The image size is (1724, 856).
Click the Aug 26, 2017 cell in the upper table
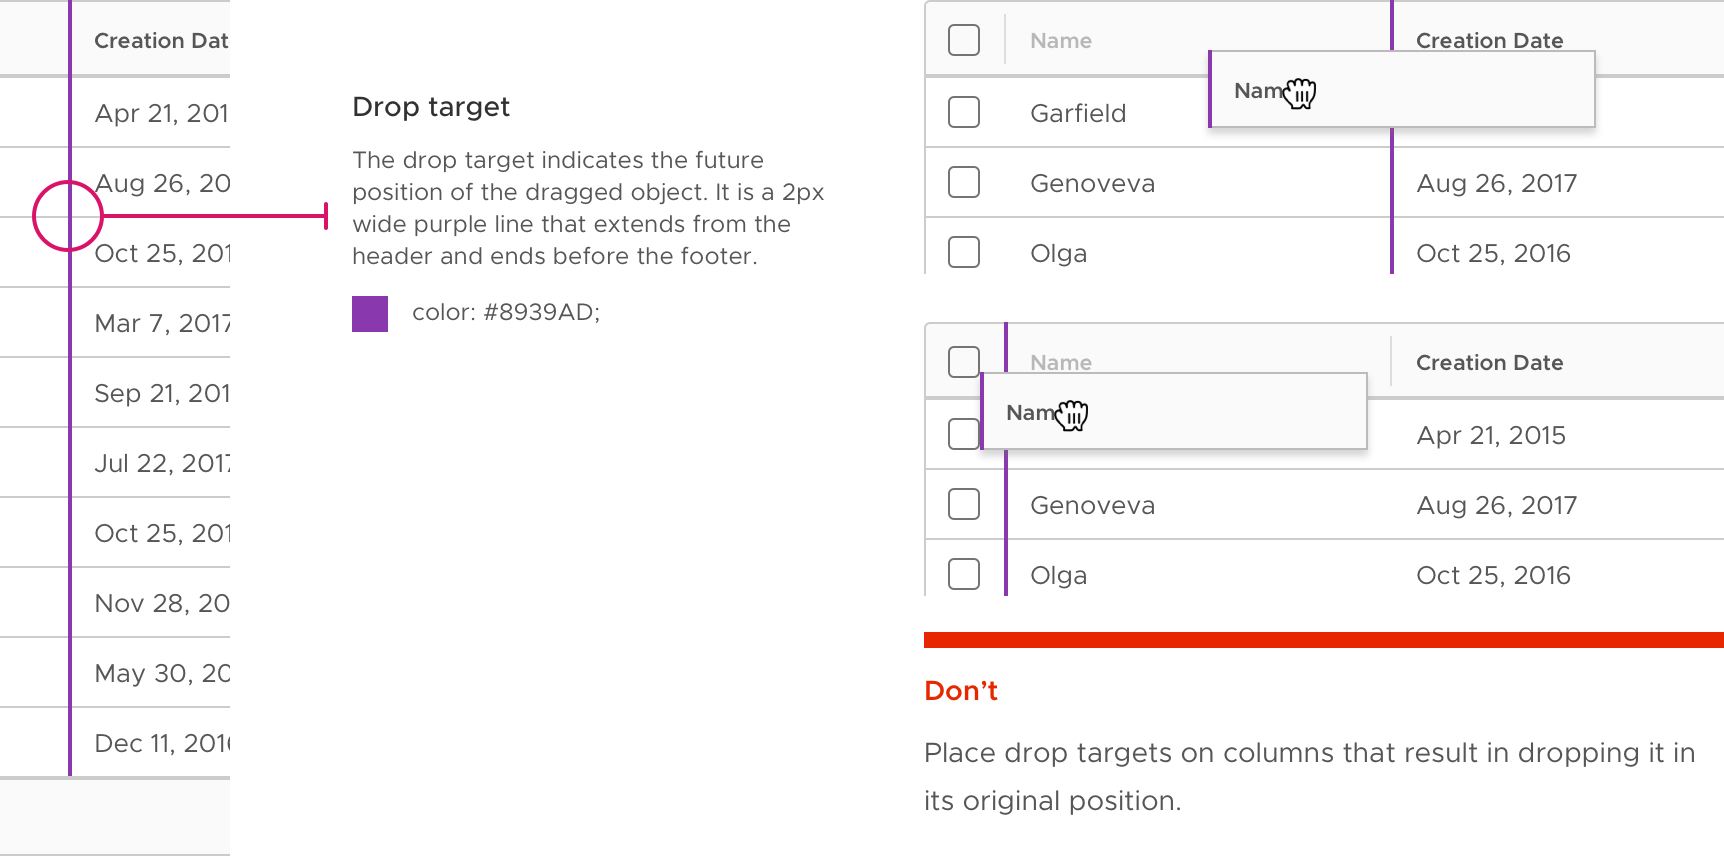[x=1497, y=183]
